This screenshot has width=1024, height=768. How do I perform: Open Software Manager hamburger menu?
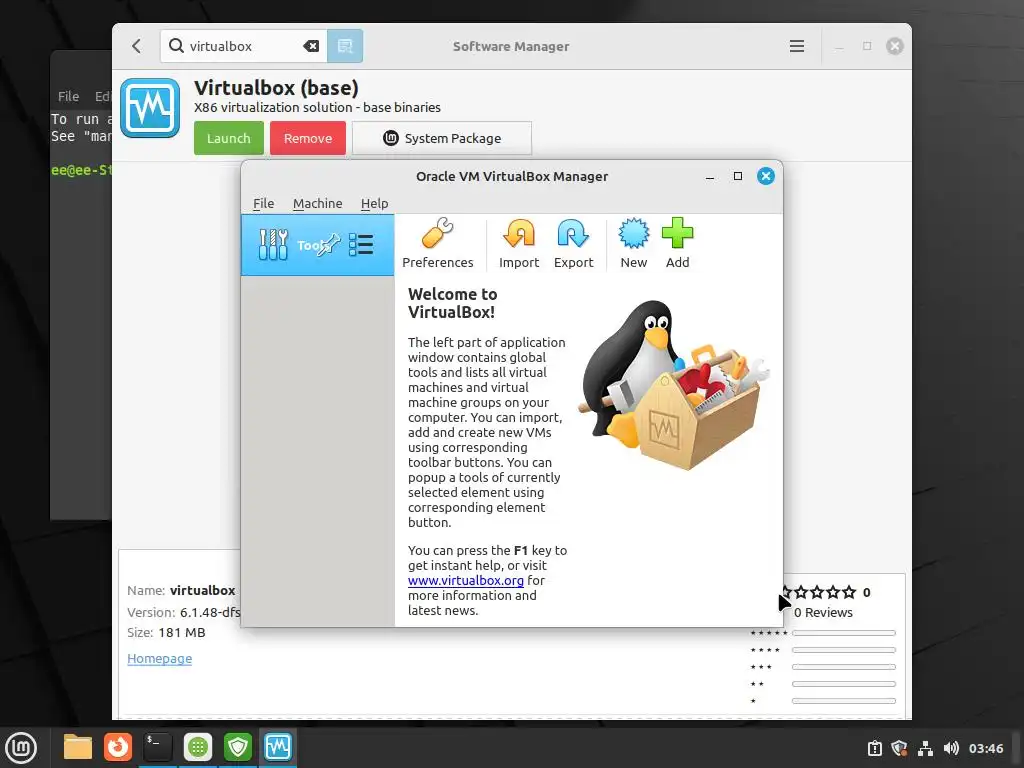click(797, 46)
